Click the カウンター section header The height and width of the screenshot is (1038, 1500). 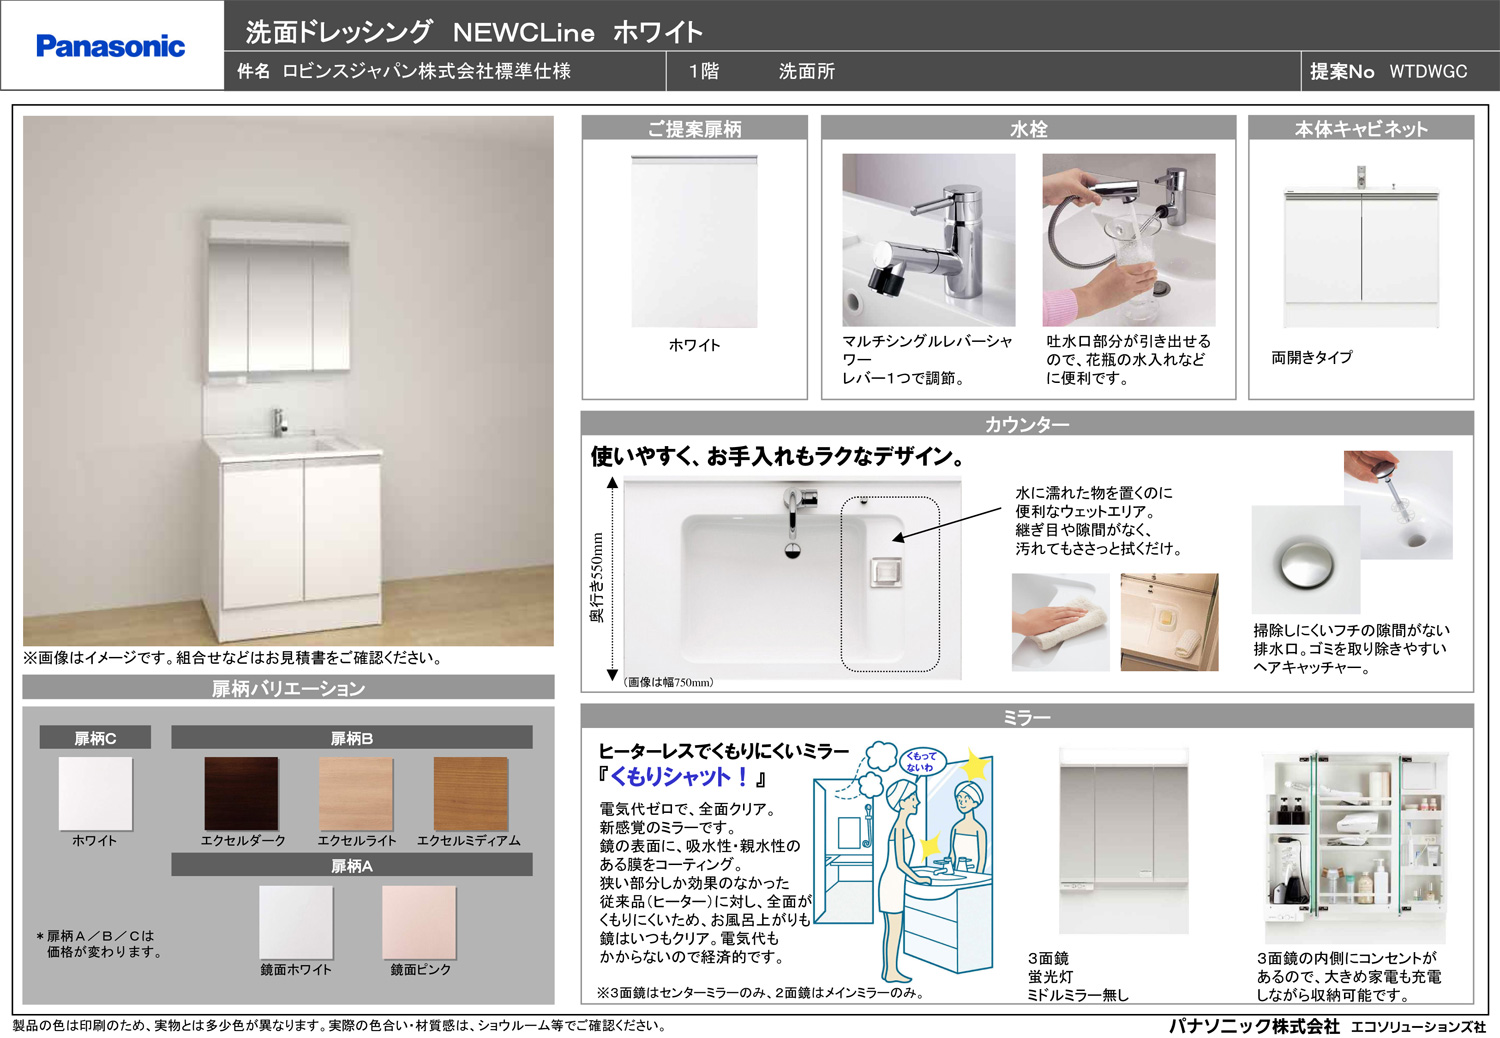click(x=1027, y=423)
